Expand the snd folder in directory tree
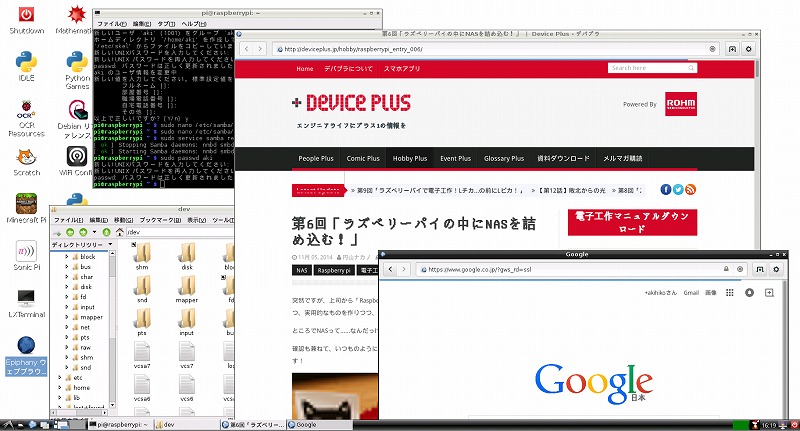This screenshot has width=800, height=431. coord(66,367)
